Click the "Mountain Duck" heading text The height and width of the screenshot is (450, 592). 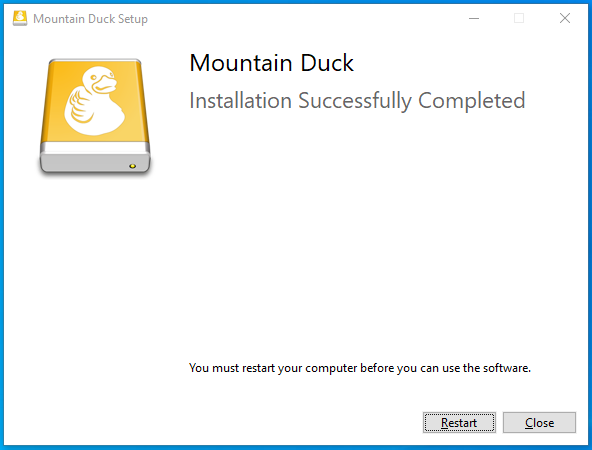pos(271,63)
